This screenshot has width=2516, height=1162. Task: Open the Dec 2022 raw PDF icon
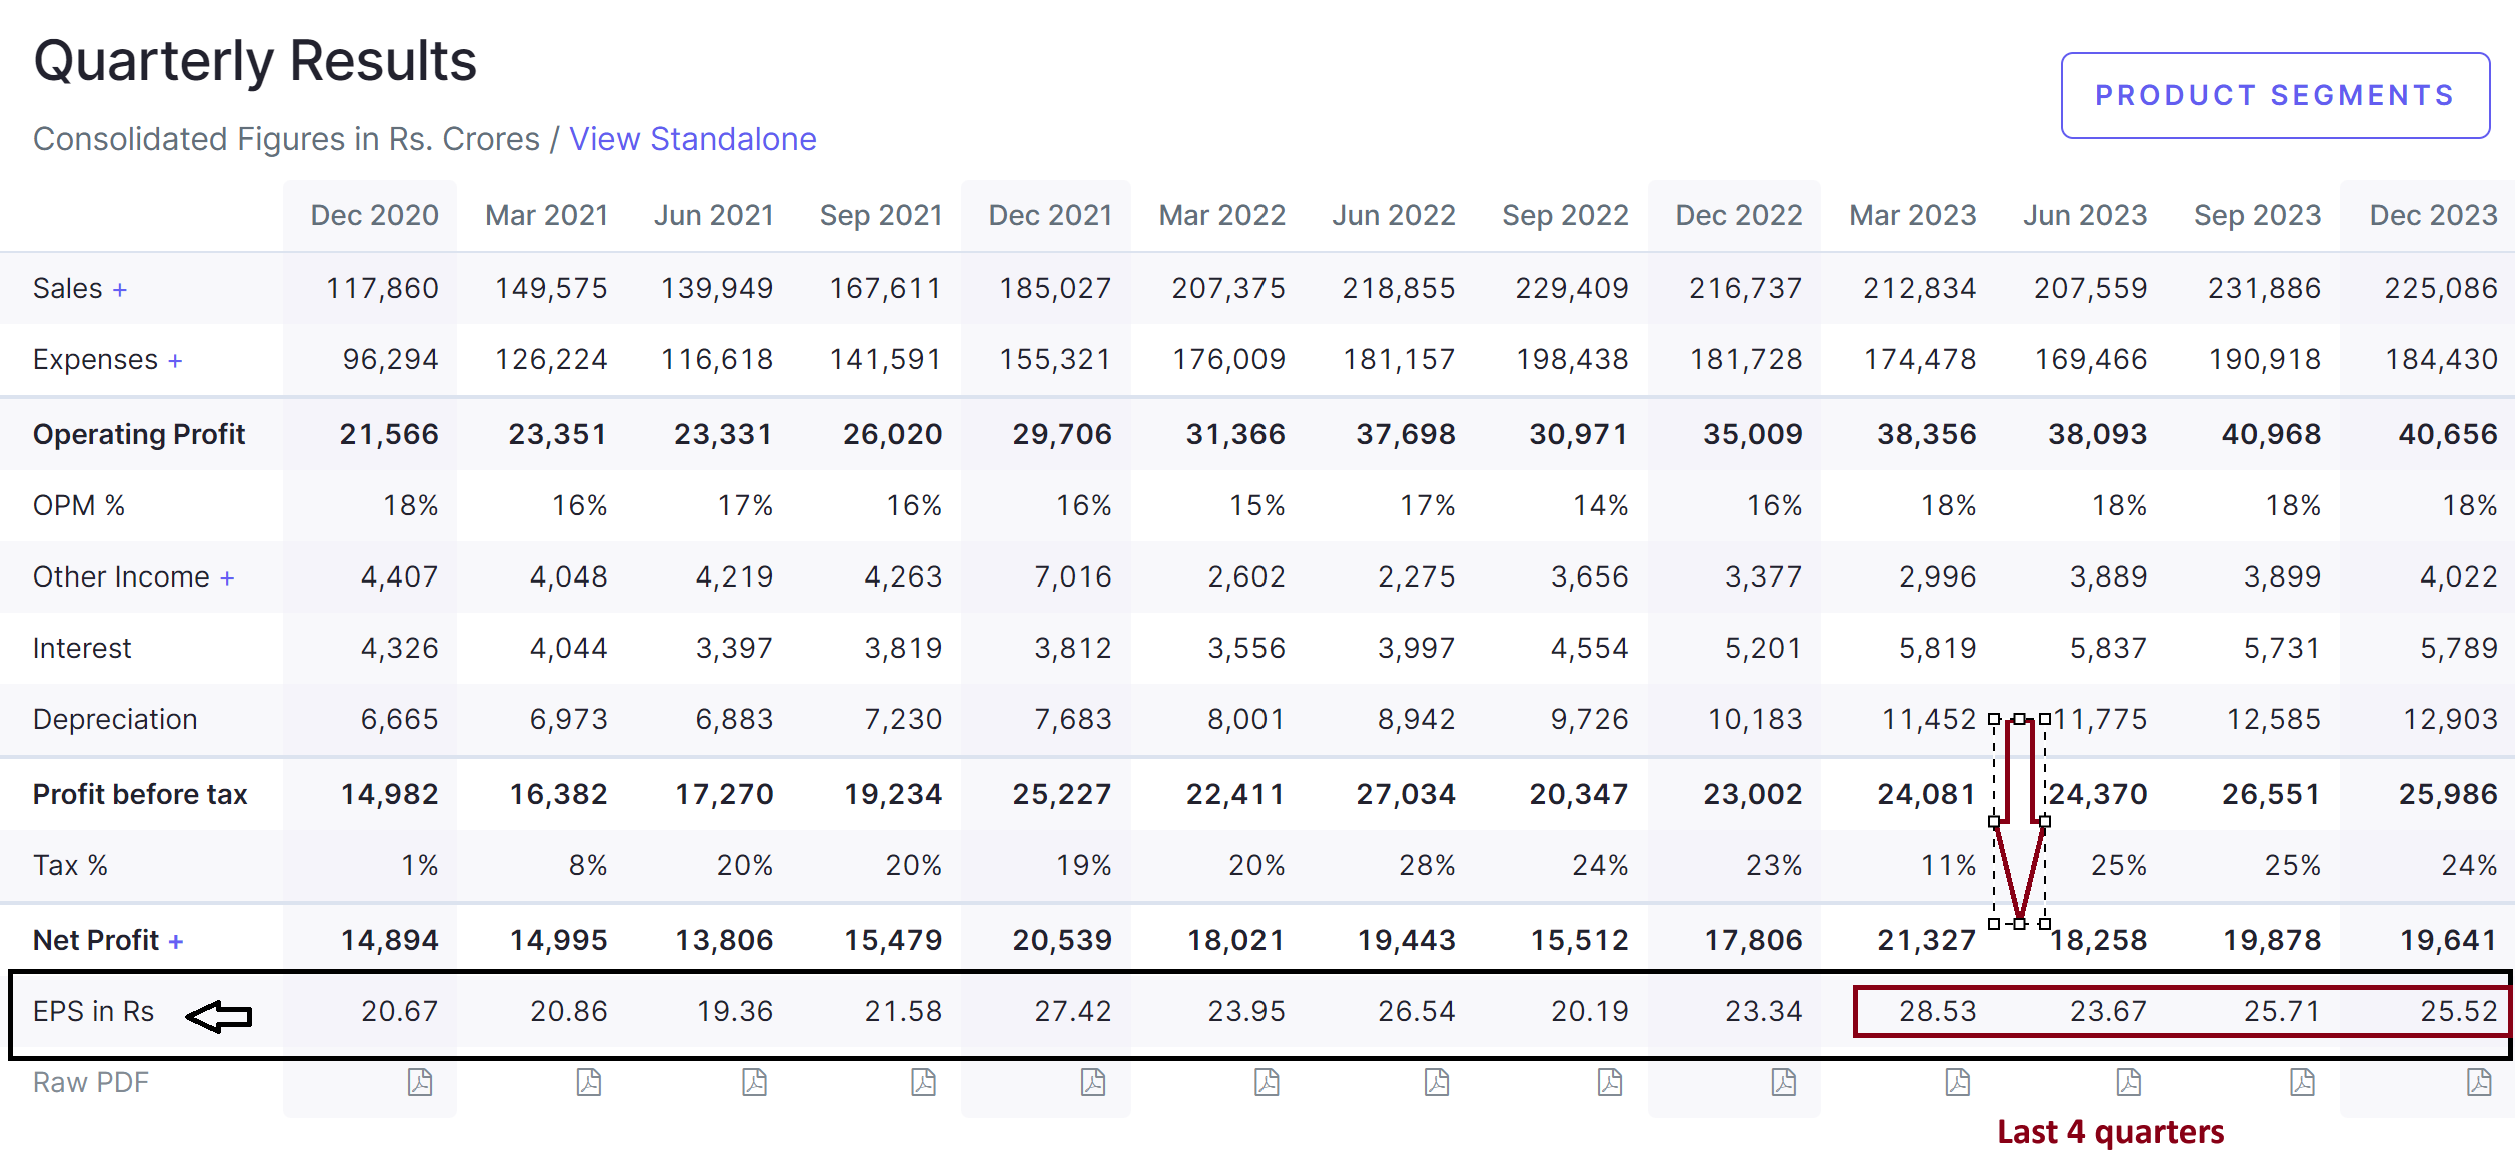(1784, 1082)
